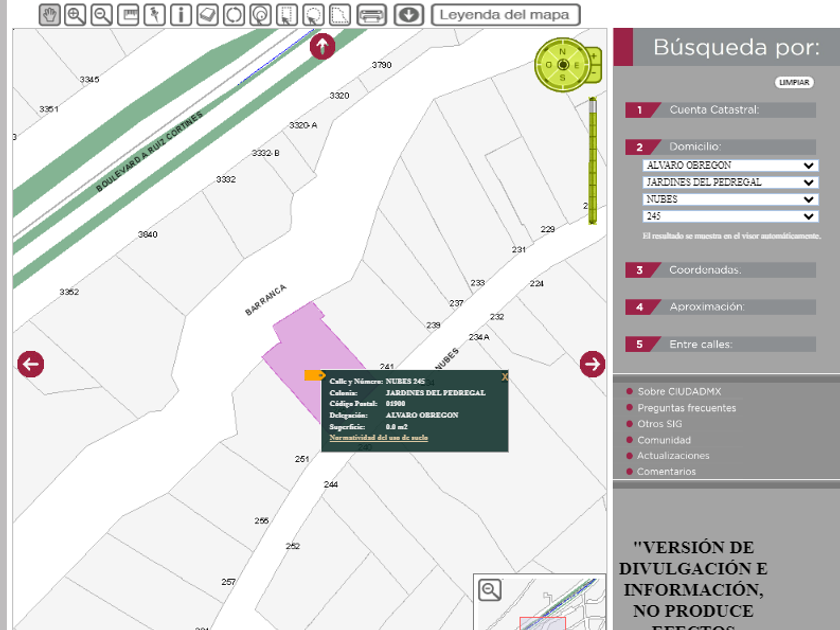The height and width of the screenshot is (630, 840).
Task: Expand the NUBES street dropdown
Action: pyautogui.click(x=730, y=200)
